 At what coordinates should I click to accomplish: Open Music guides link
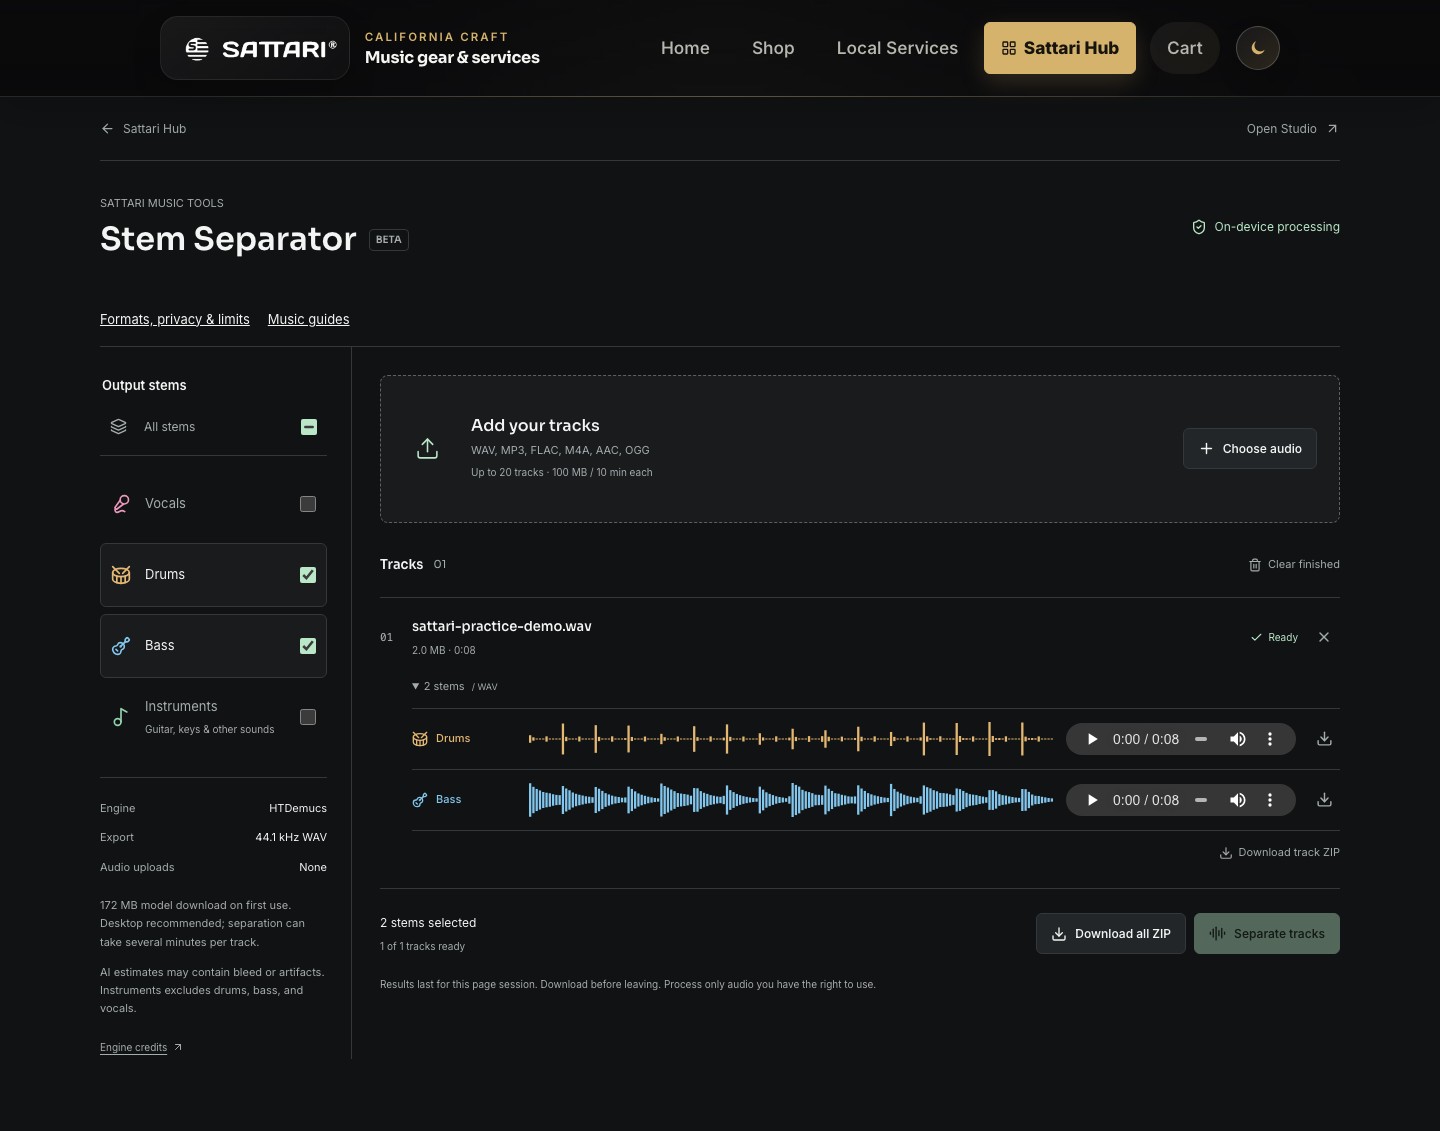[308, 319]
